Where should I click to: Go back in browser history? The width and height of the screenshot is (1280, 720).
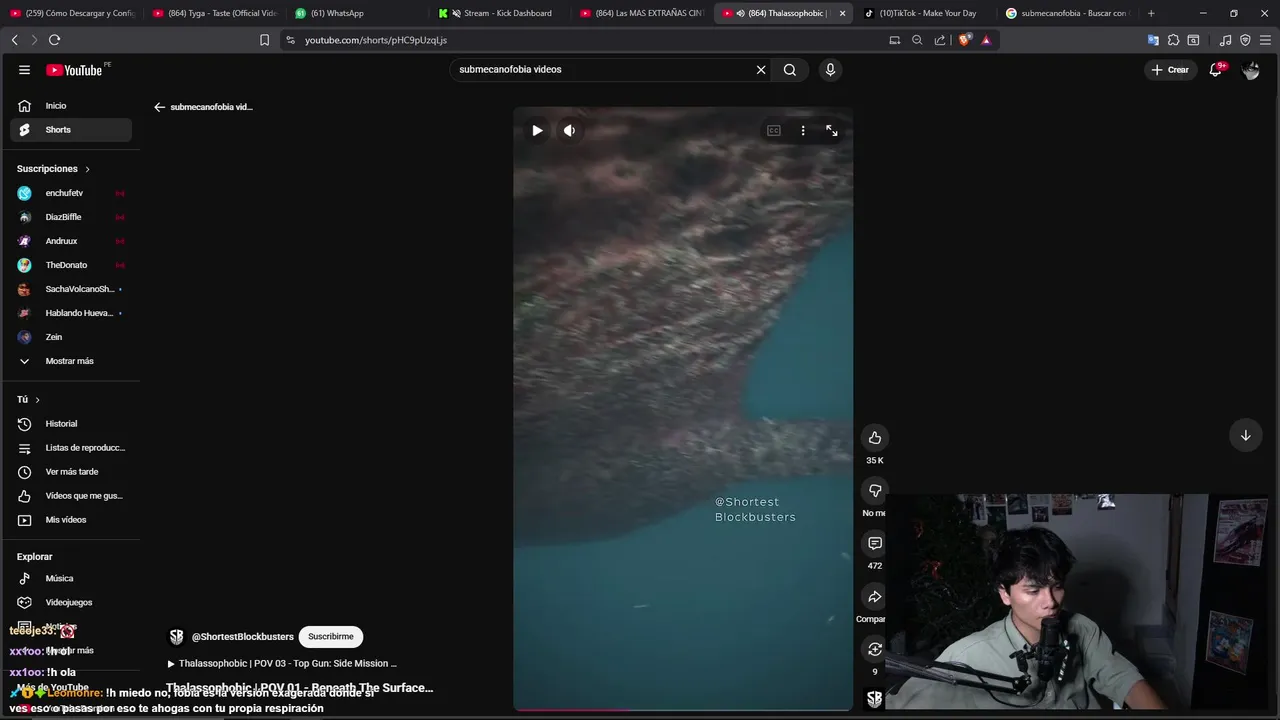click(x=14, y=40)
